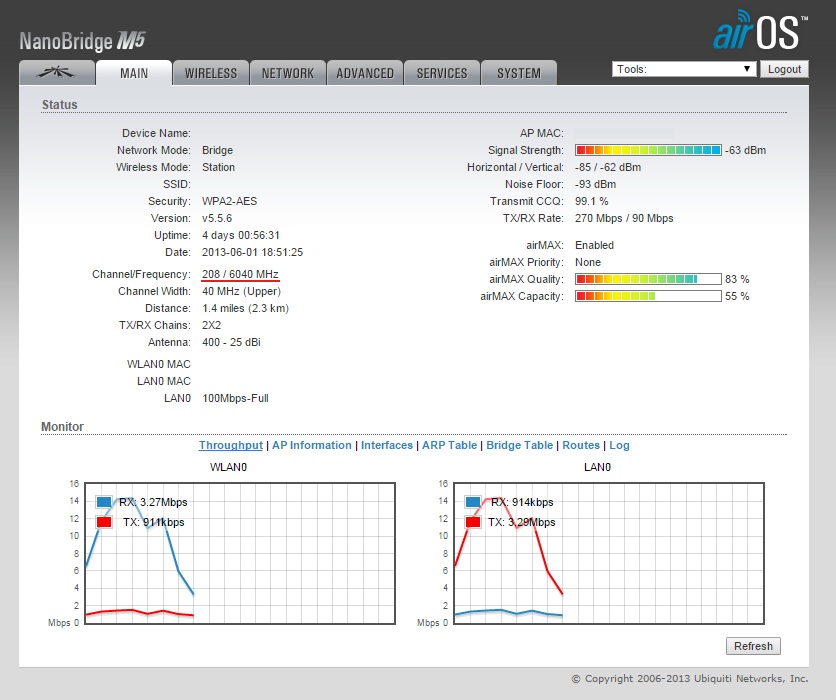The height and width of the screenshot is (700, 836).
Task: Click the 83 % airMAX Quality value
Action: 737,279
